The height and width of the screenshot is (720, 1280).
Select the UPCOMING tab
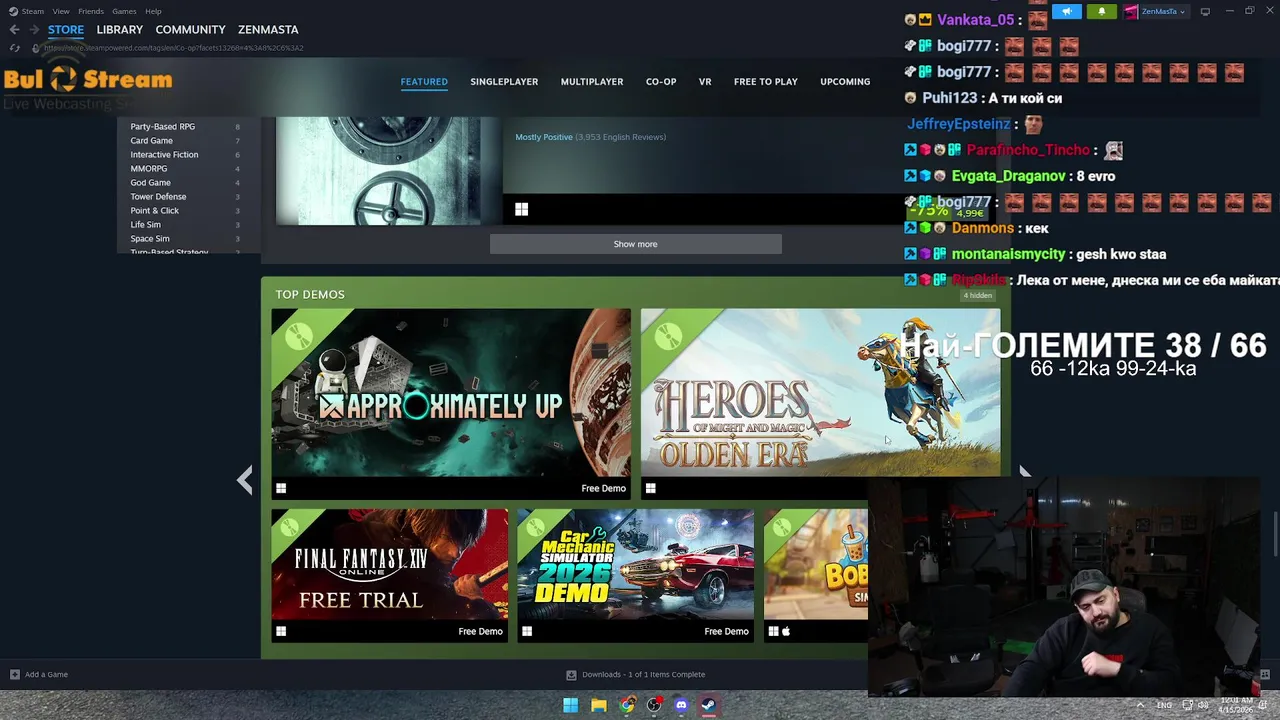tap(845, 82)
